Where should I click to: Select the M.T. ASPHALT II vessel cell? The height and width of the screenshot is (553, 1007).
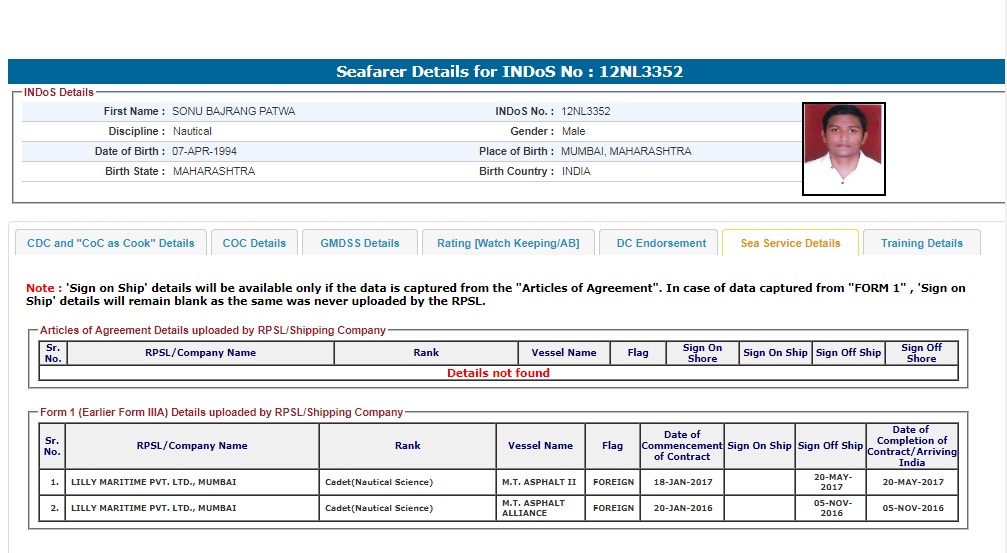tap(539, 482)
